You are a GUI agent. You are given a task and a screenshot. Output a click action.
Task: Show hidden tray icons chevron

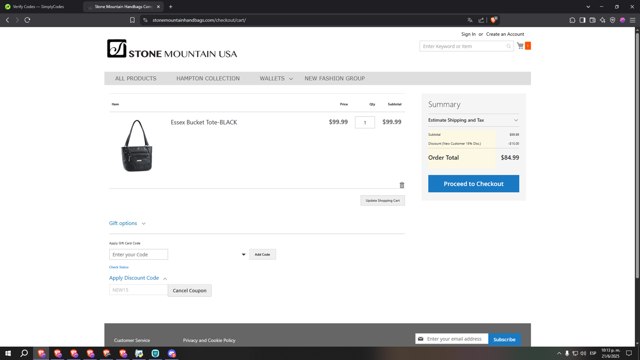(559, 353)
